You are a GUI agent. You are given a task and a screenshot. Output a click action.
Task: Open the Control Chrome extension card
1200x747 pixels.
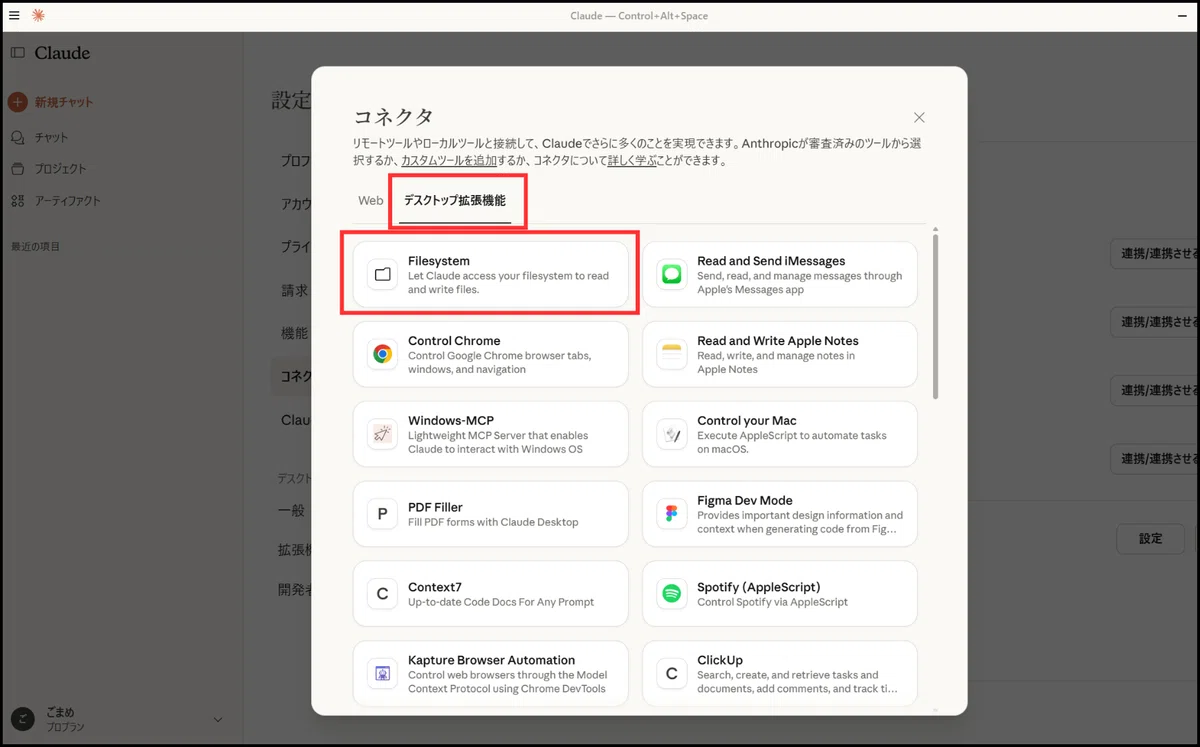point(491,354)
